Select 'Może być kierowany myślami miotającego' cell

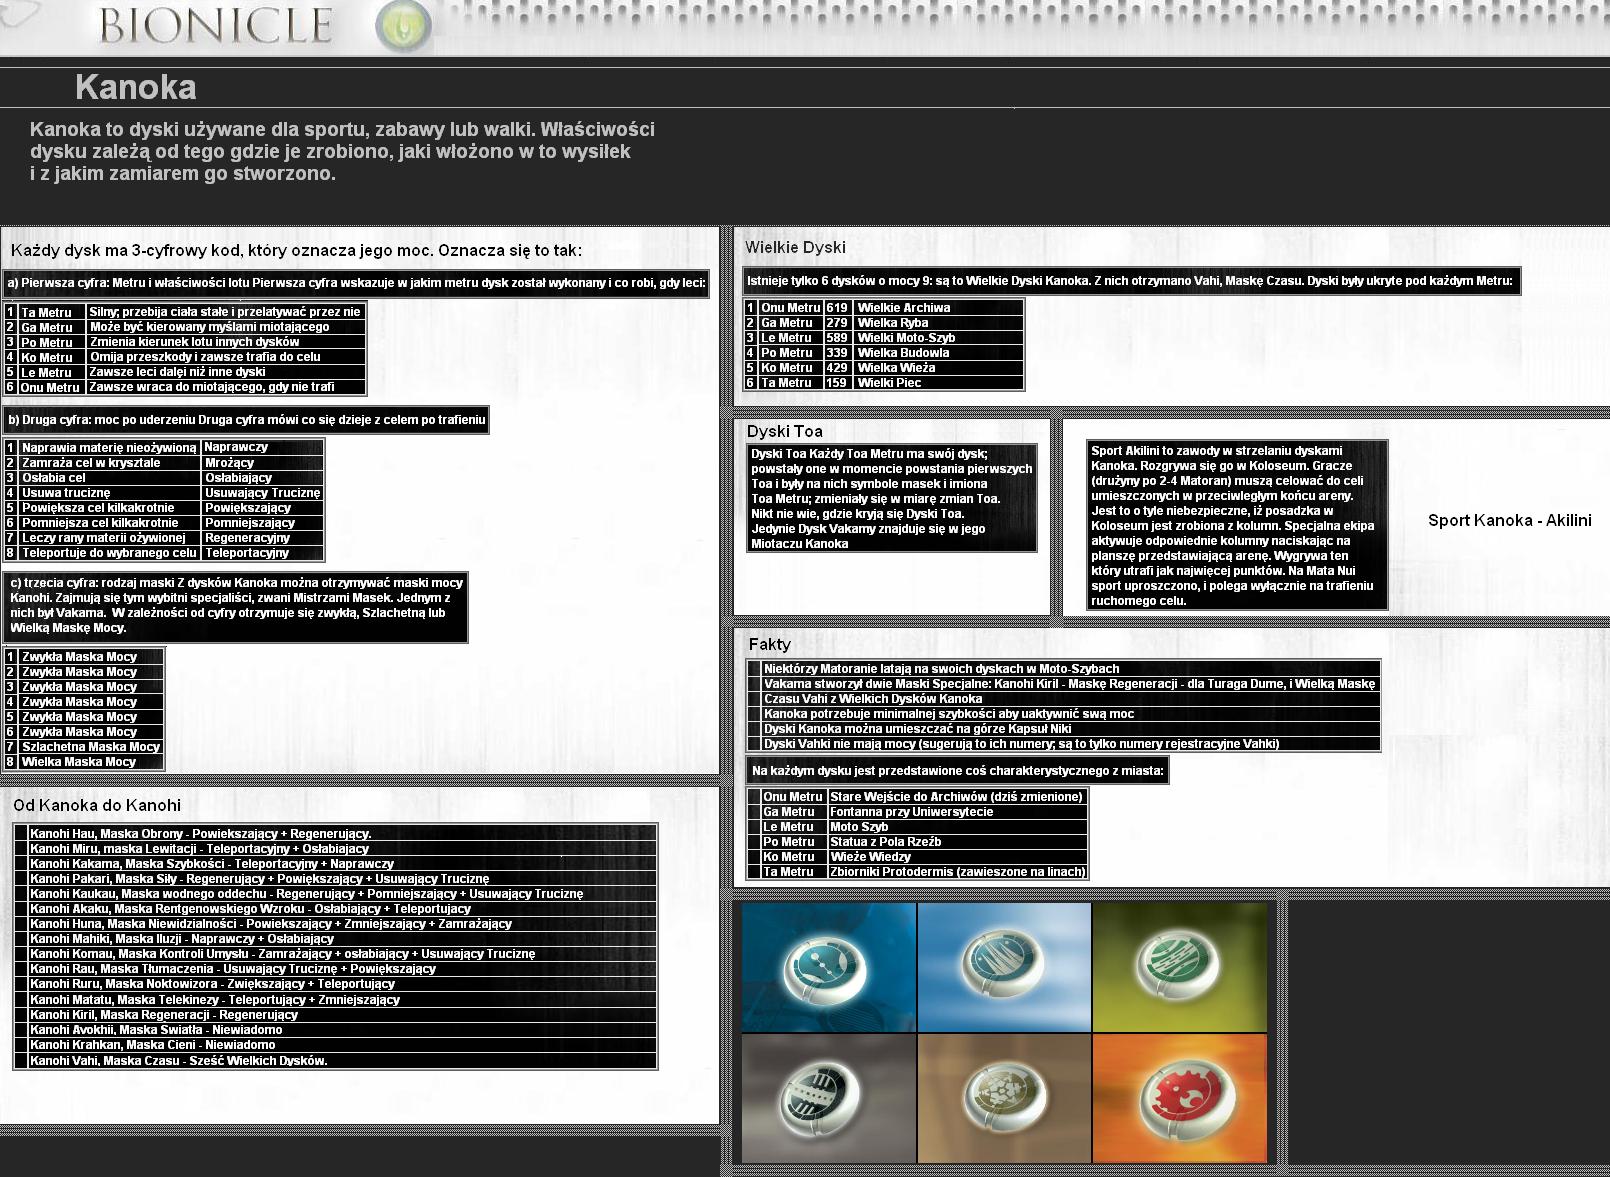tap(225, 327)
